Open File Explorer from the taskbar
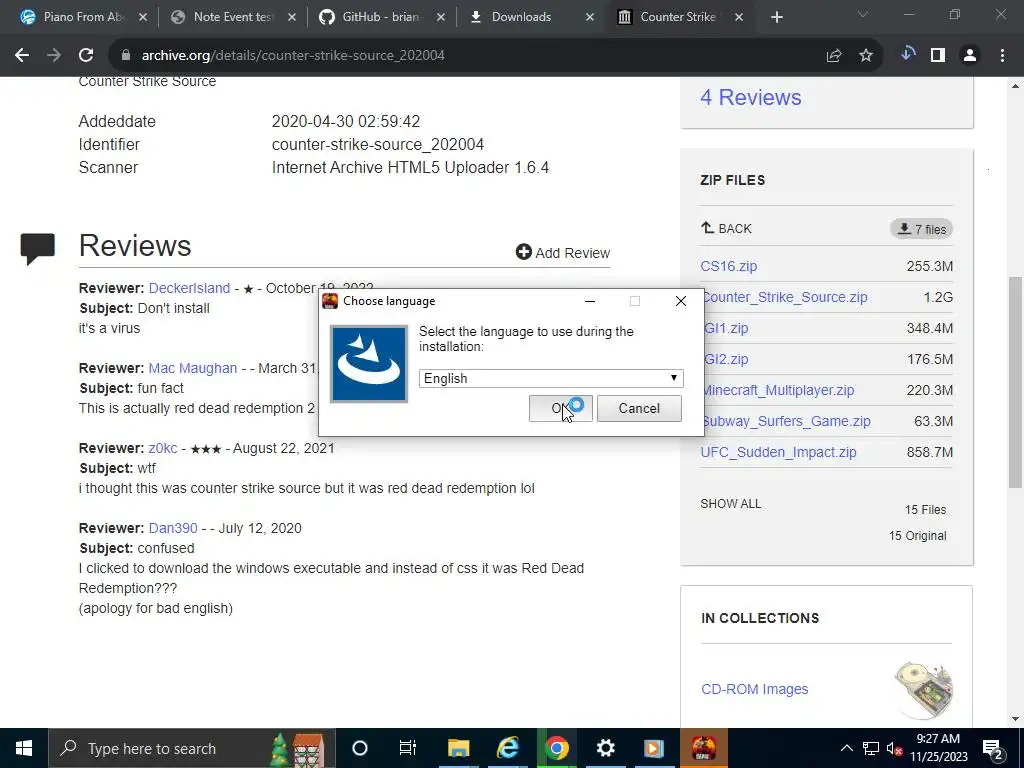The image size is (1024, 768). click(x=458, y=748)
